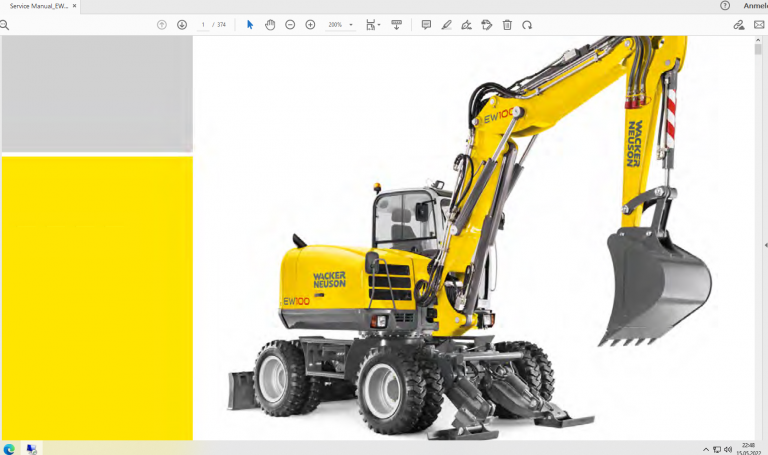768x455 pixels.
Task: Click the vertical scrollbar thumb
Action: pos(758,49)
